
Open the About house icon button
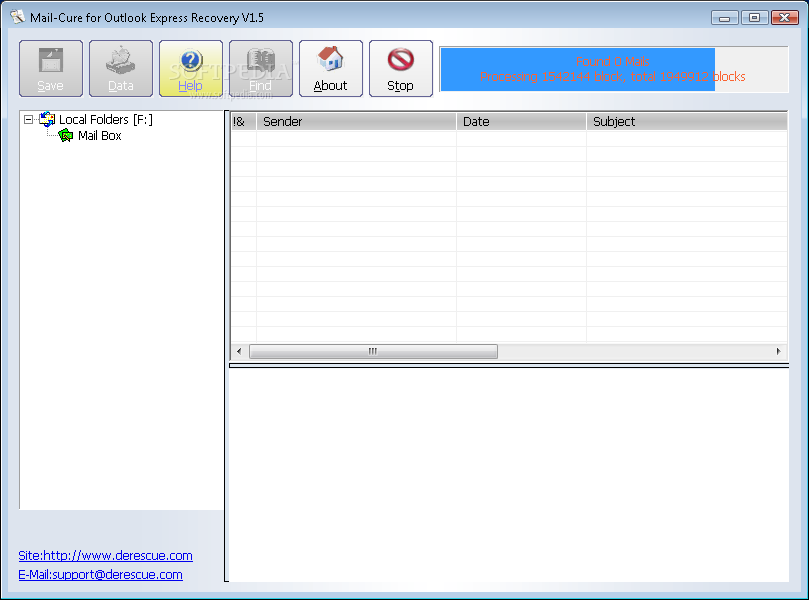tap(331, 69)
